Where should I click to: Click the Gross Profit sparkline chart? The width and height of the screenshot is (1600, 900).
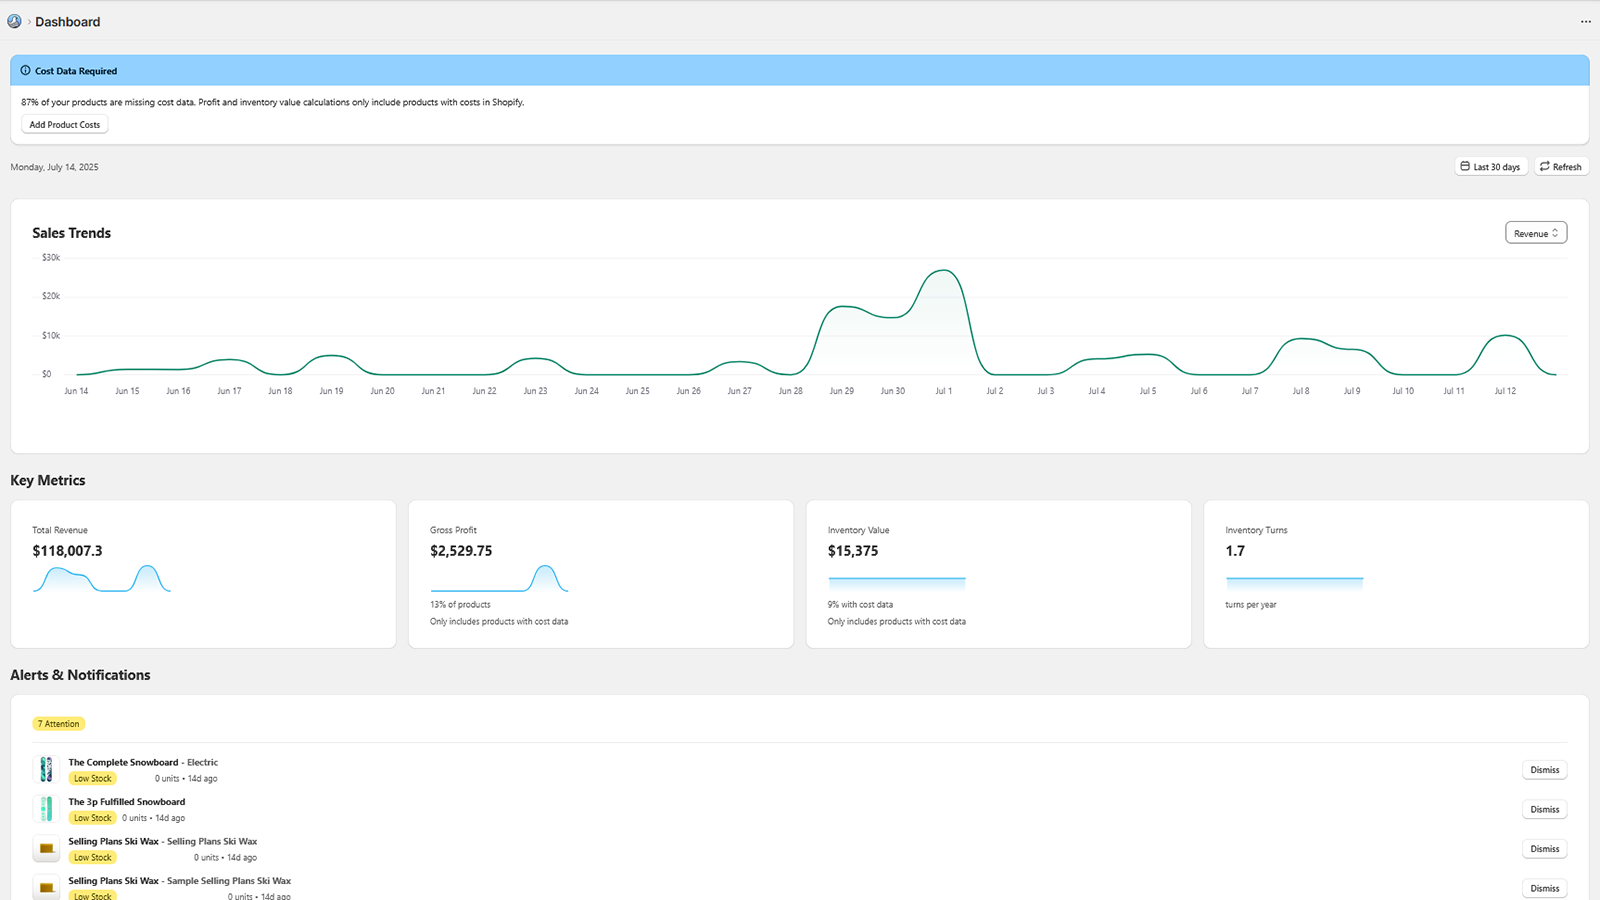(499, 579)
